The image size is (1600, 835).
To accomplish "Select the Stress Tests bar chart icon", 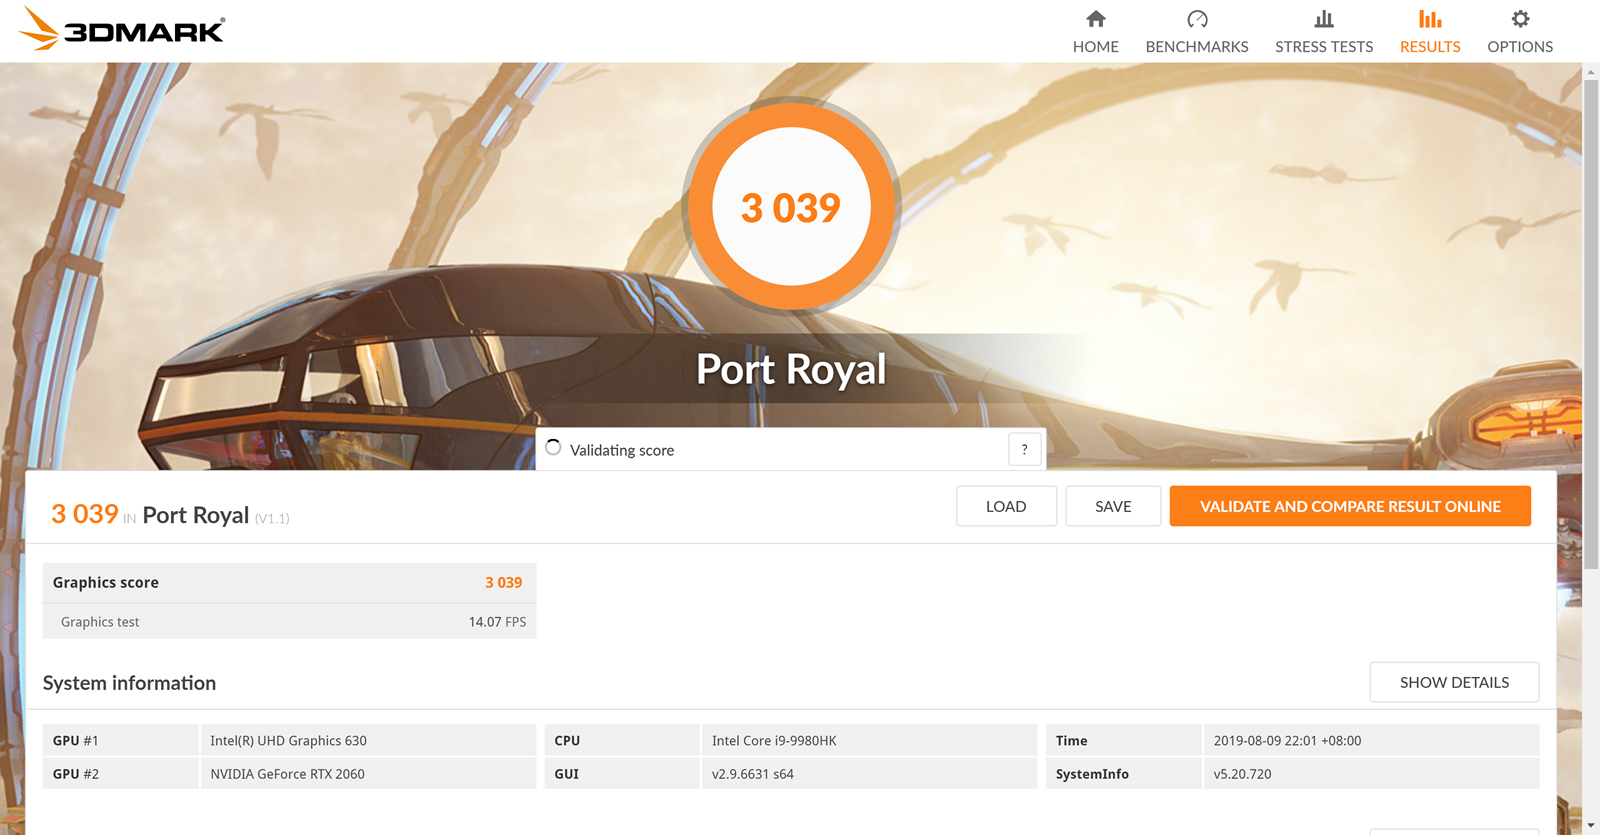I will tap(1323, 19).
